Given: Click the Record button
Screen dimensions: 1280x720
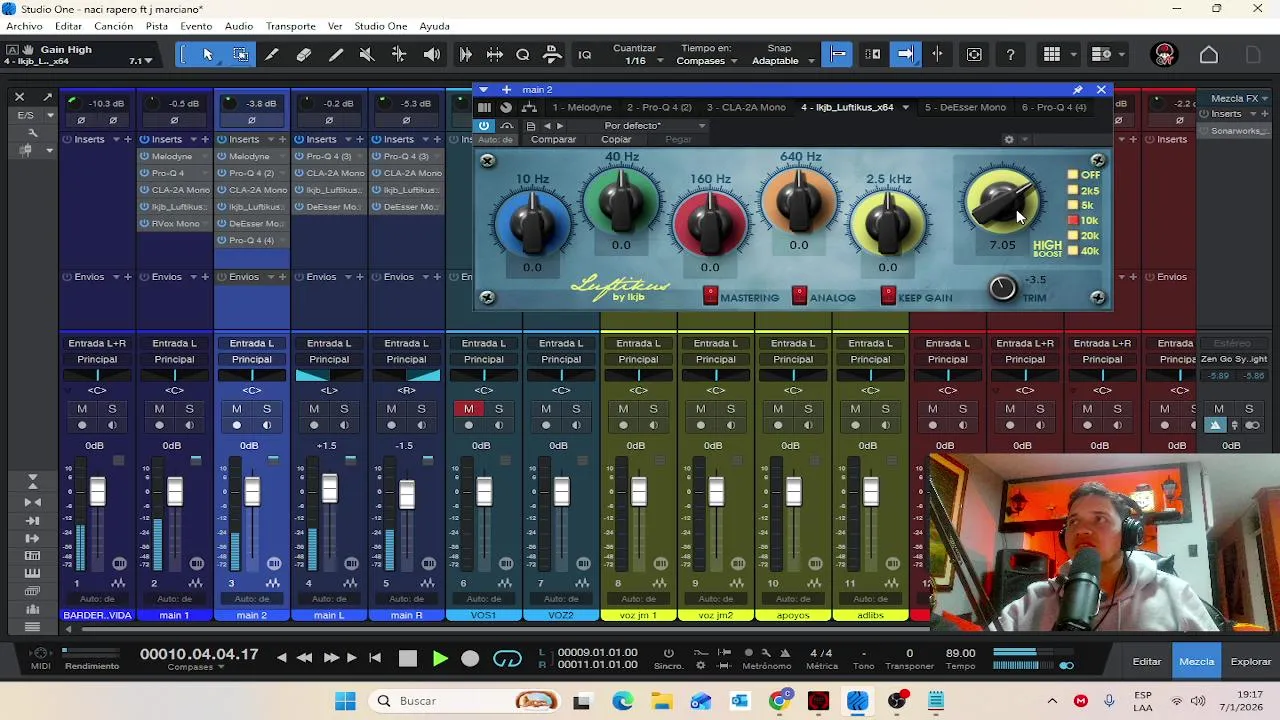Looking at the screenshot, I should [470, 658].
